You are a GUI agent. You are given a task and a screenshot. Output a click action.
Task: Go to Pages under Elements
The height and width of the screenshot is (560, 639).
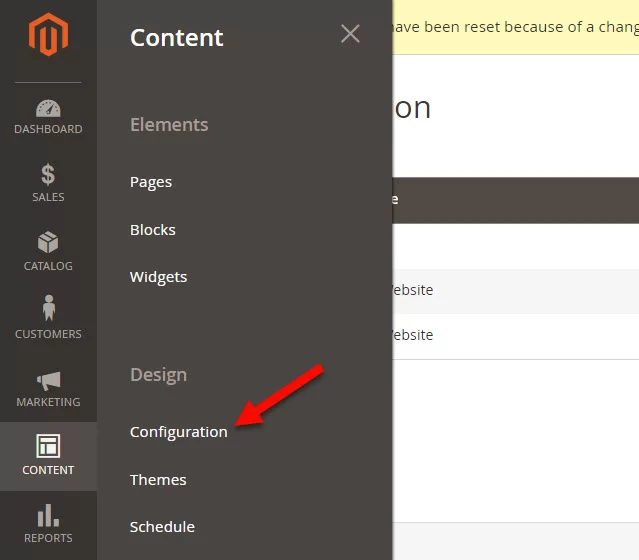[x=151, y=182]
